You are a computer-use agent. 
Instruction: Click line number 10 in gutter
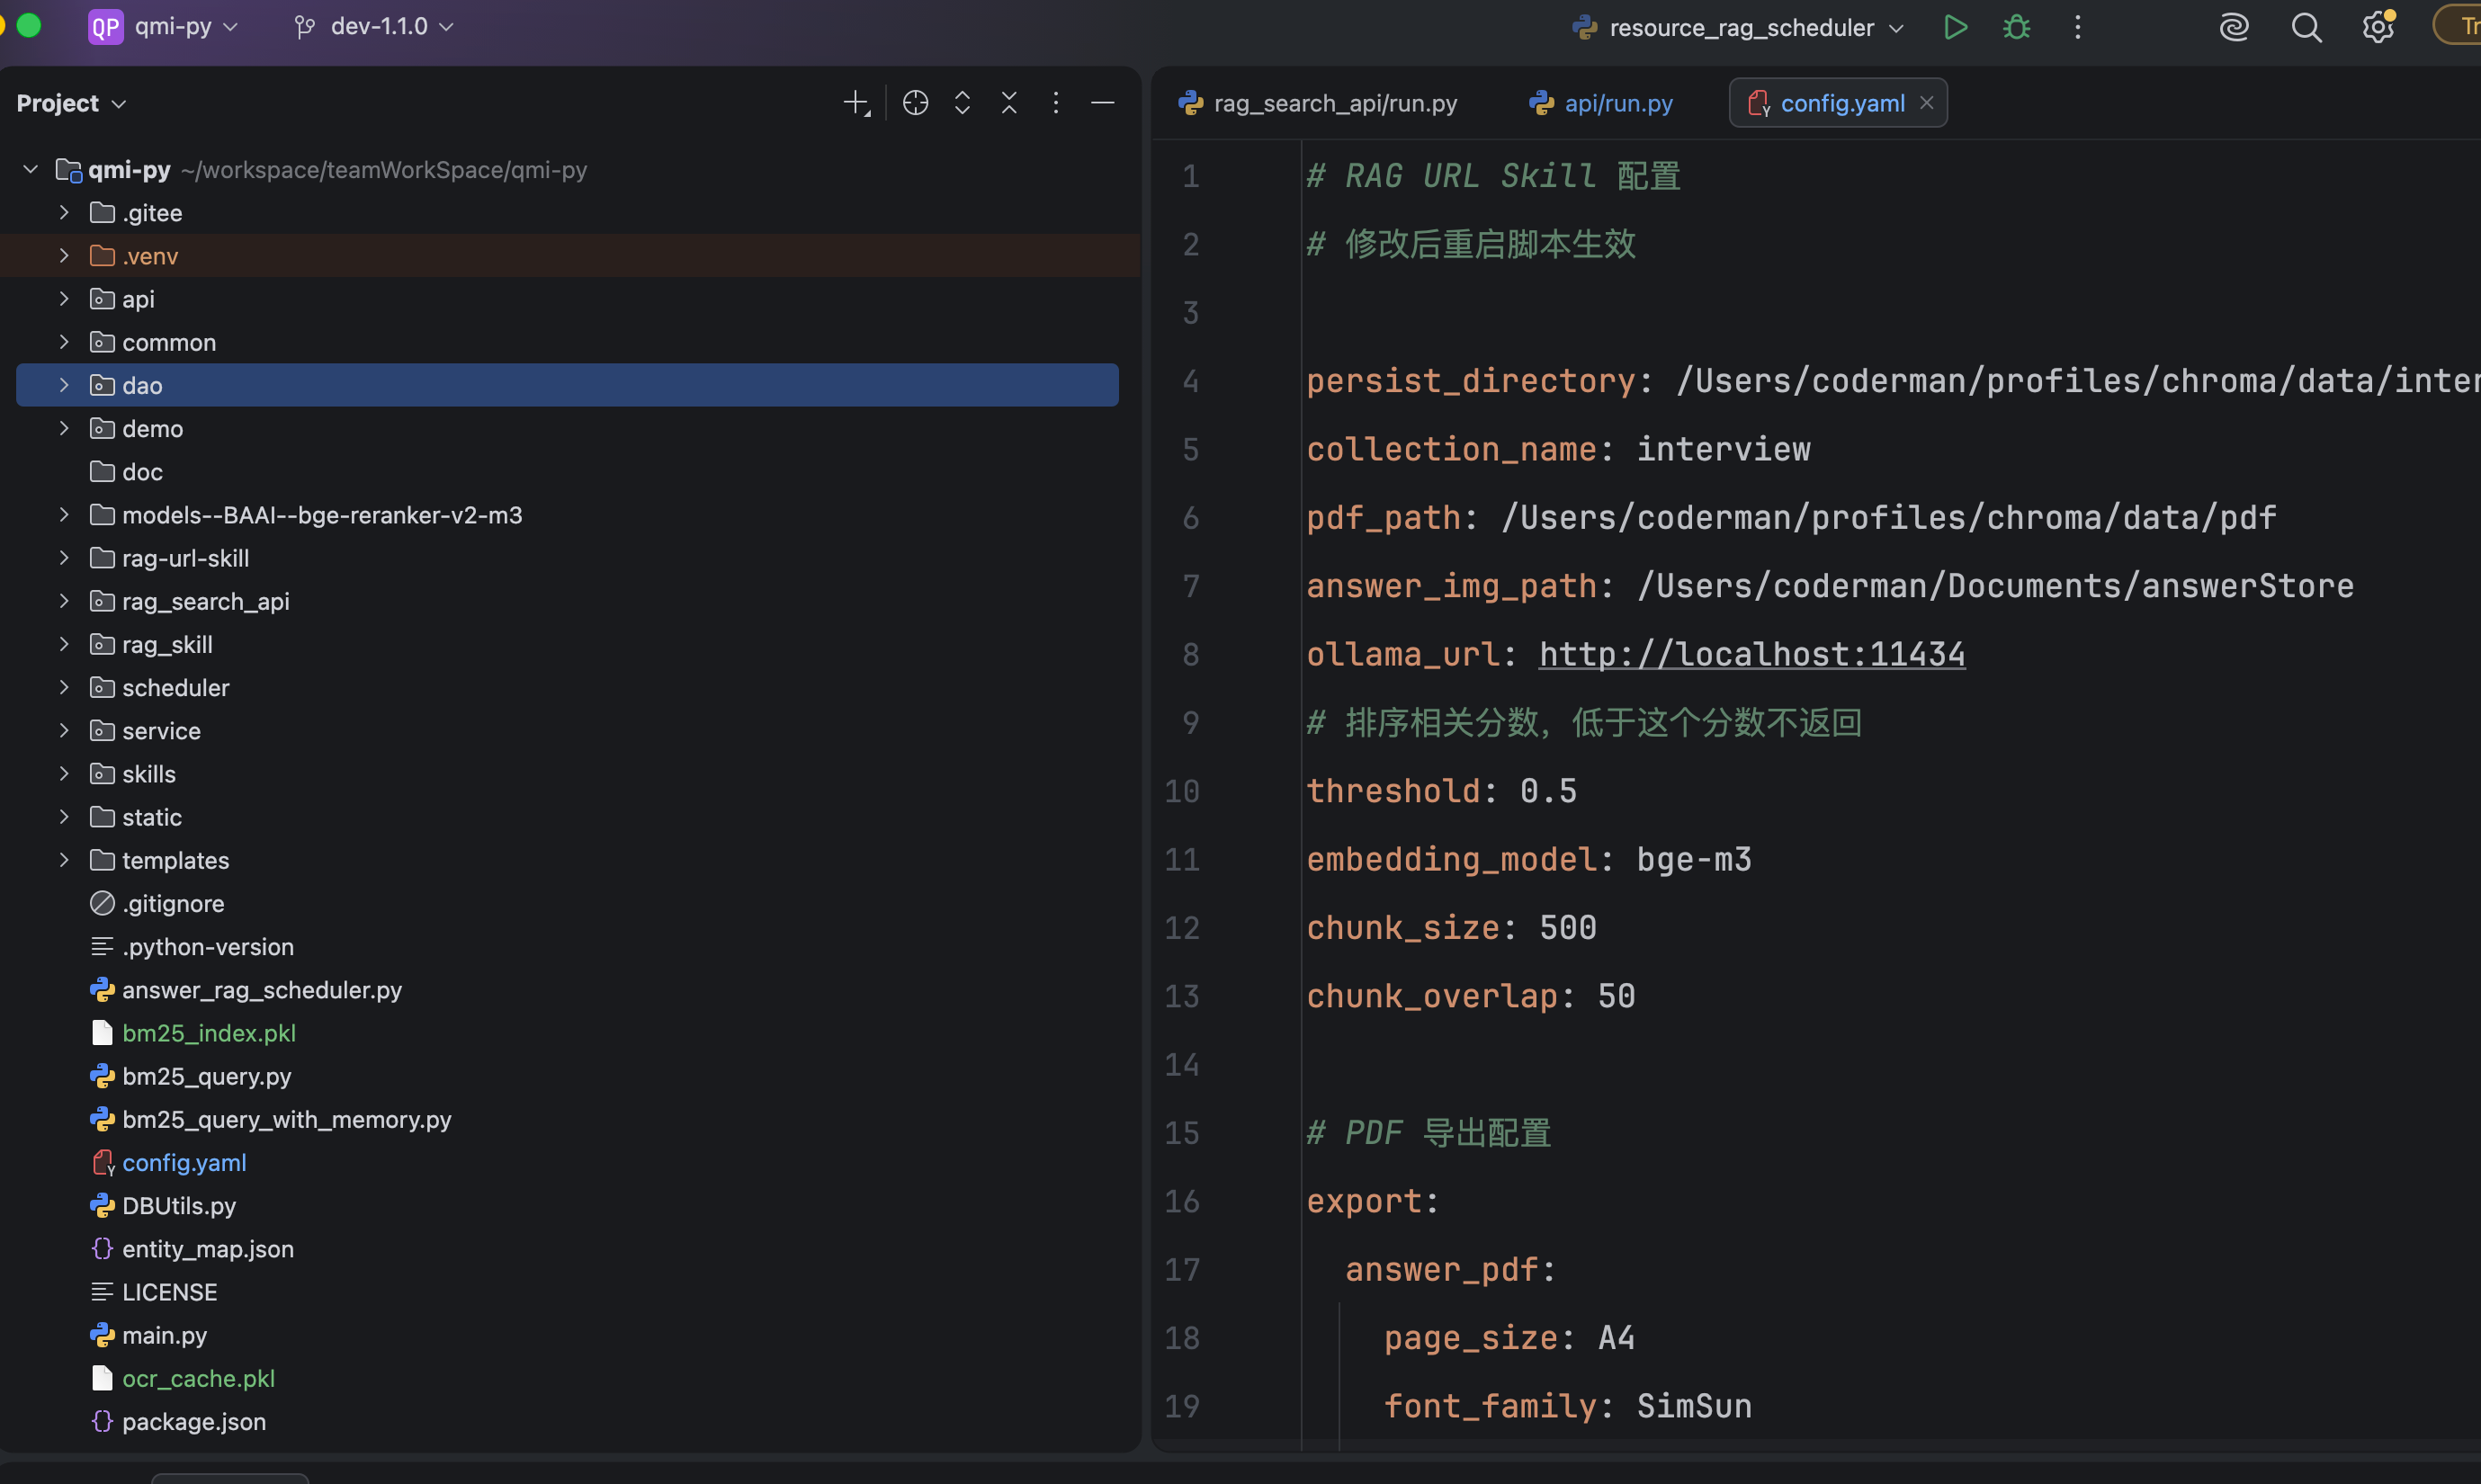coord(1182,791)
